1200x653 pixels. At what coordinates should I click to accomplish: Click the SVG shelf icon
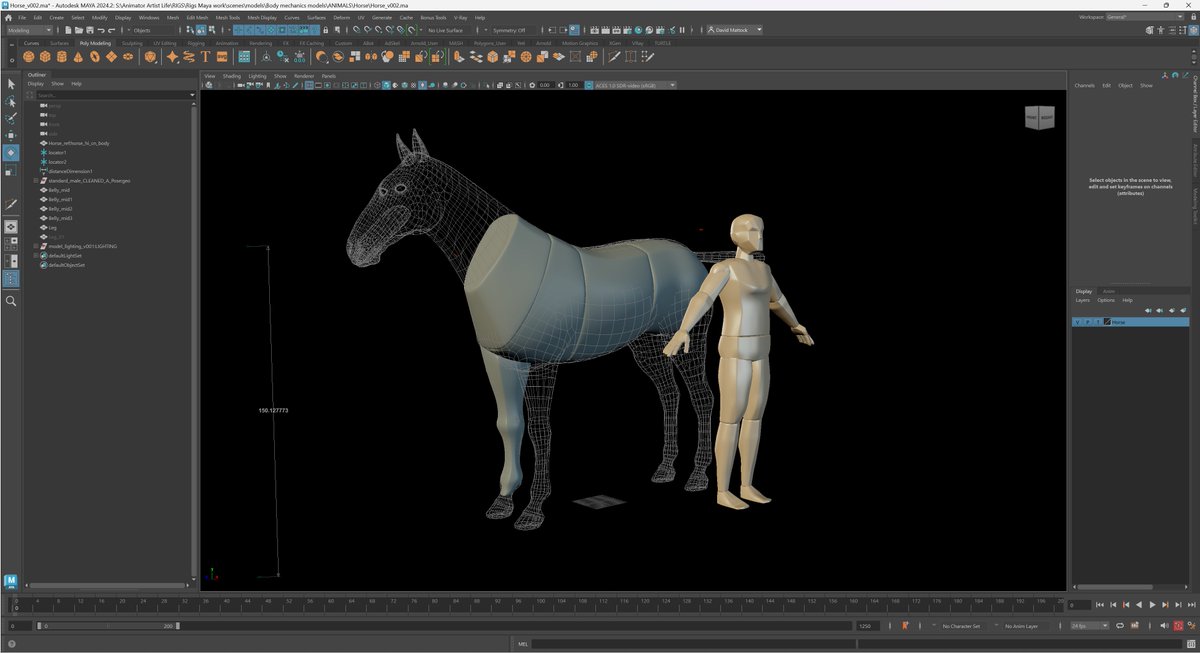222,57
